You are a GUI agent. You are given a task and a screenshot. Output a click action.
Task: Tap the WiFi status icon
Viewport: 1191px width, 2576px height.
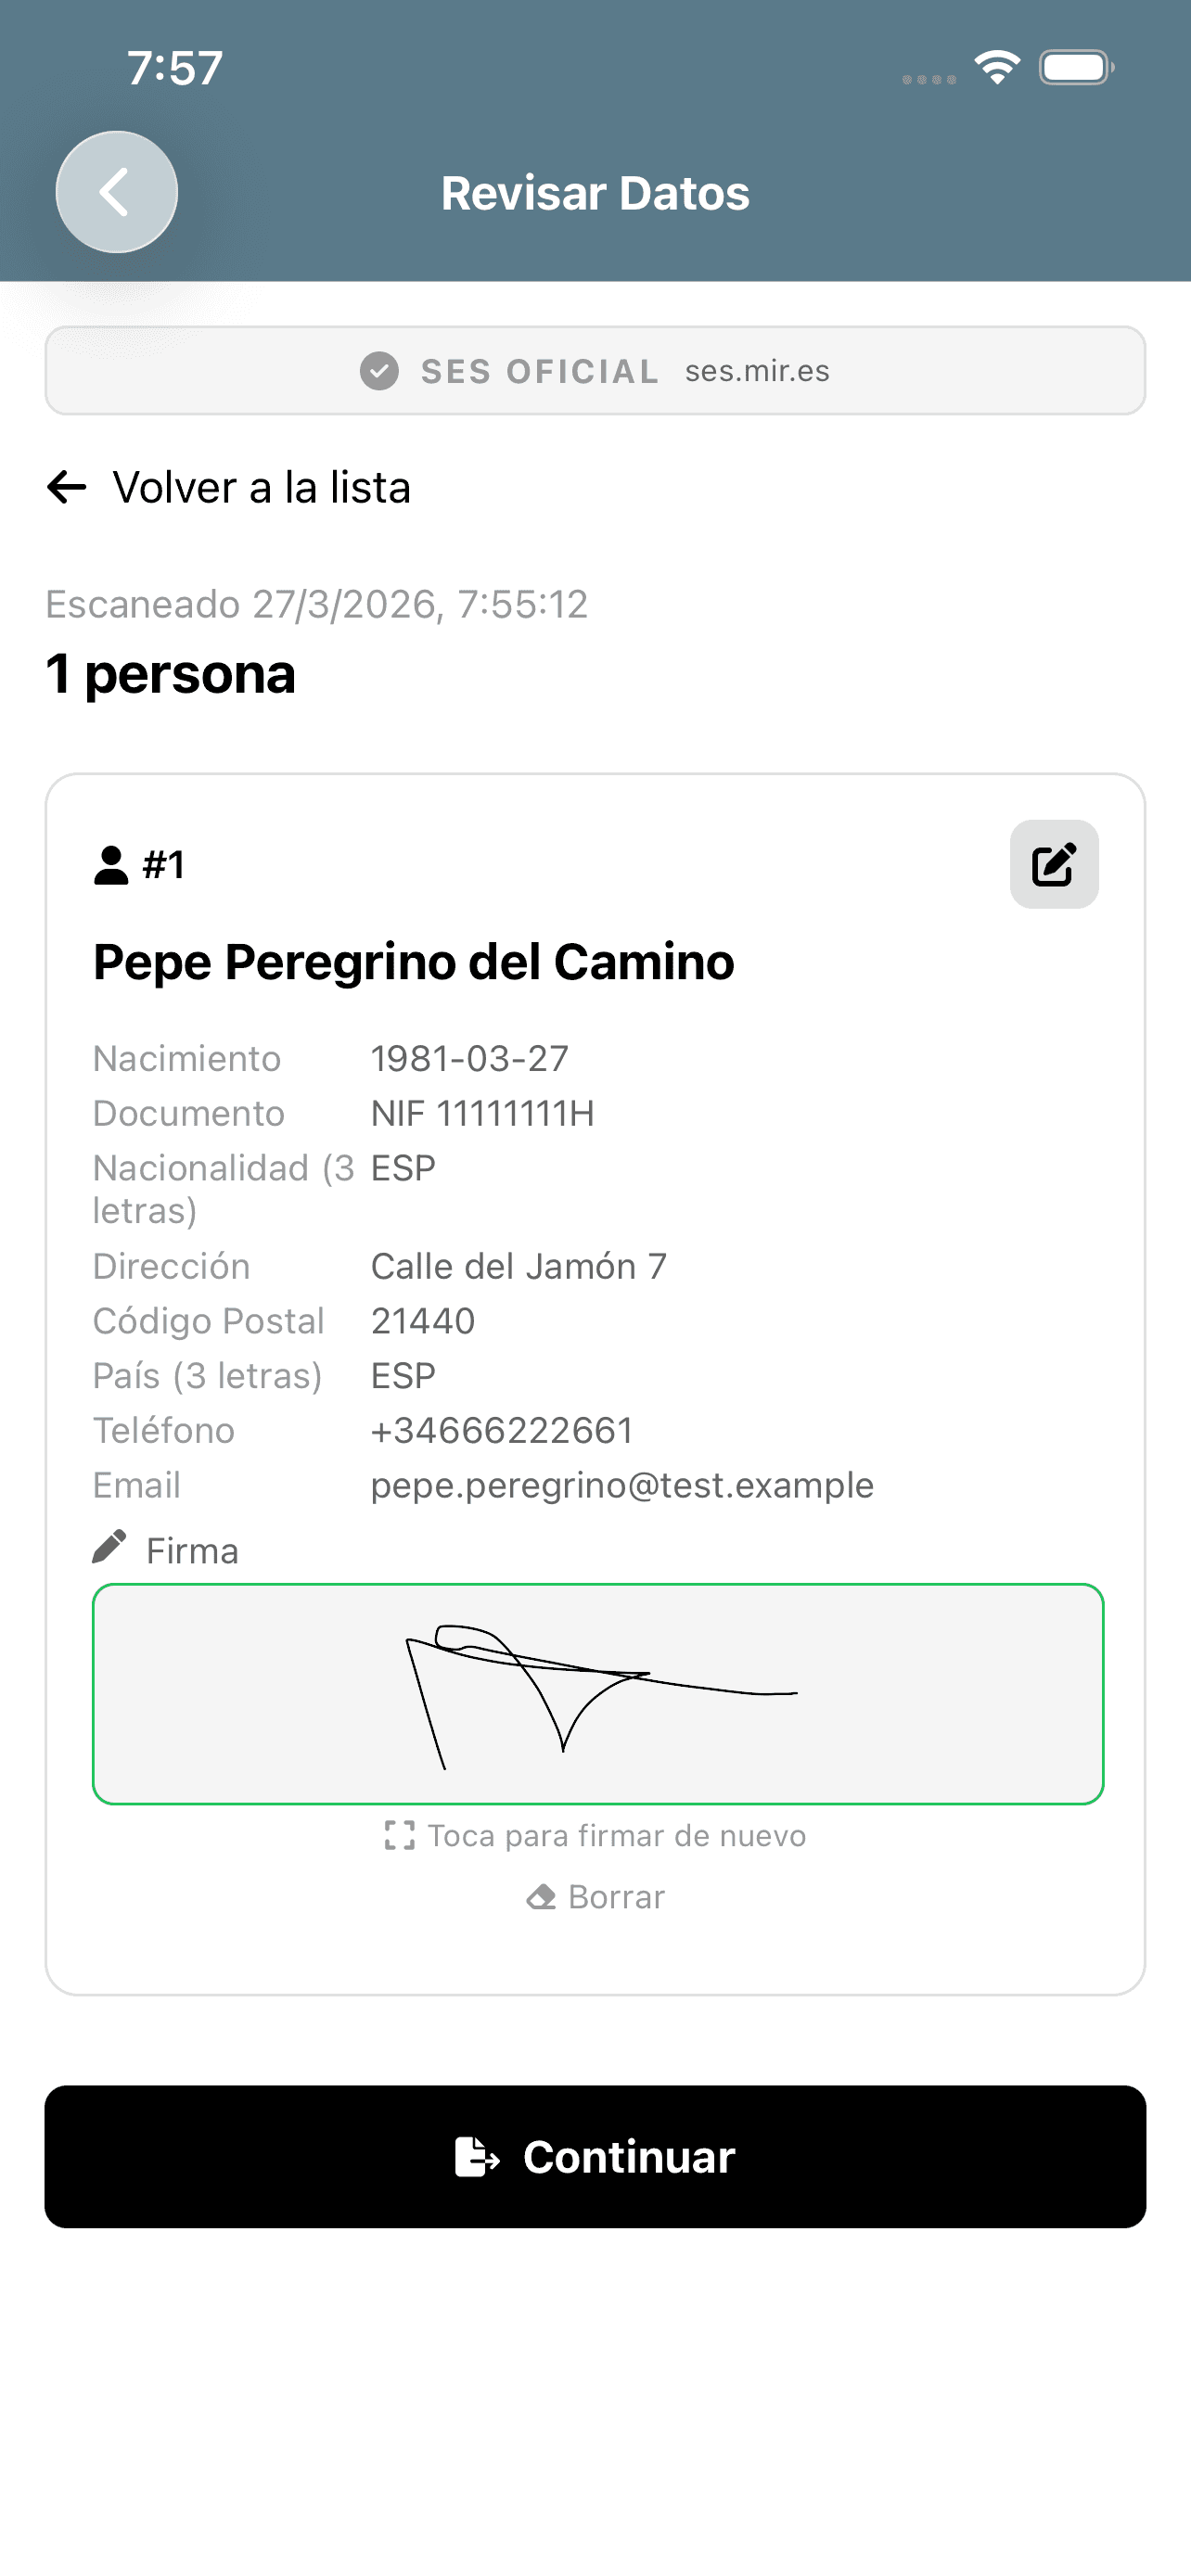[996, 68]
